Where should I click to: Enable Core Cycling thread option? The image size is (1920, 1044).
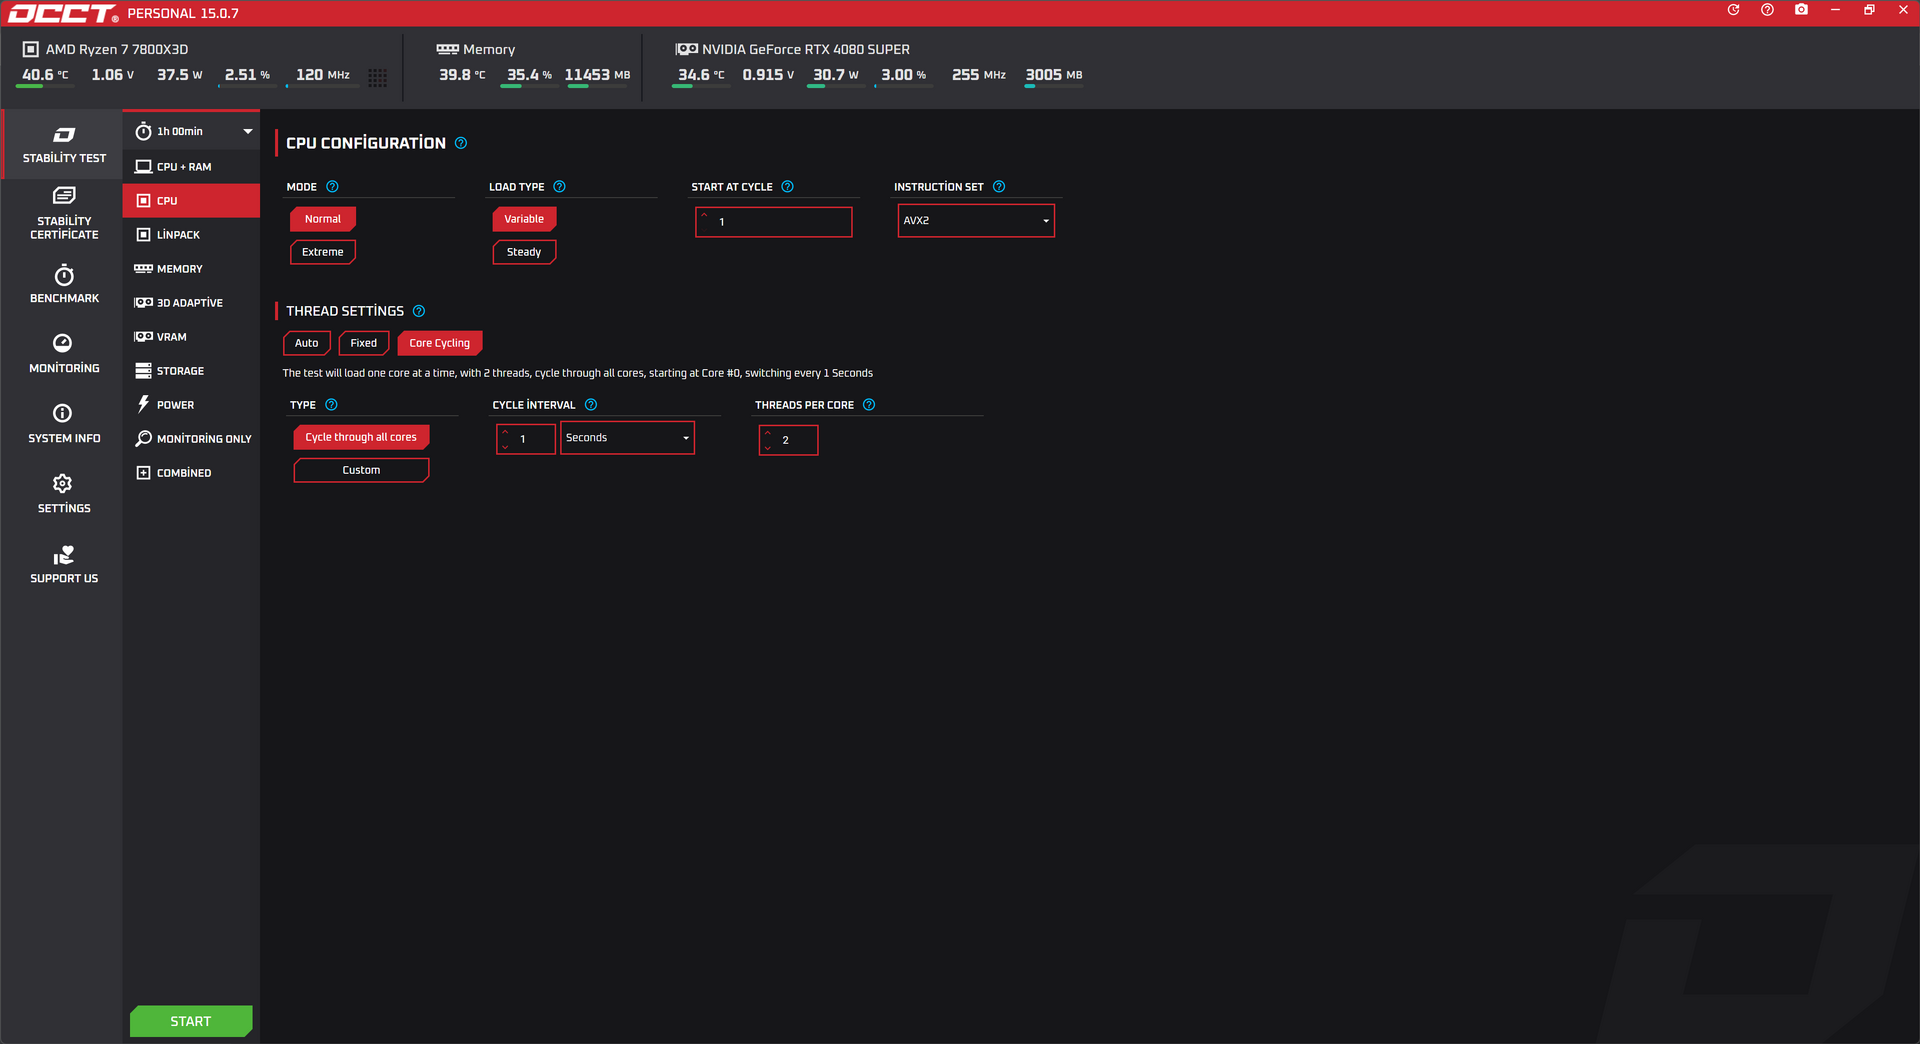tap(440, 343)
